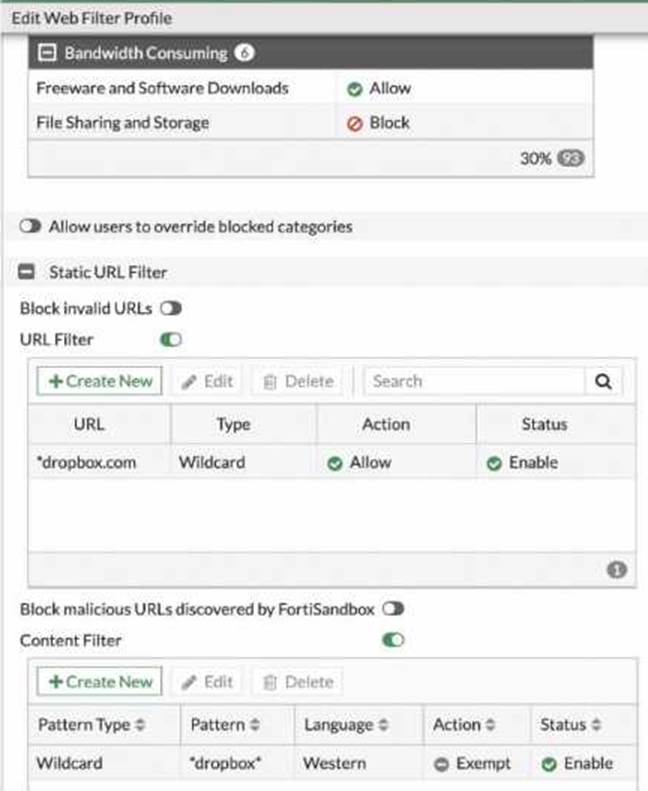Click the Exempt action icon in Content Filter

[440, 764]
